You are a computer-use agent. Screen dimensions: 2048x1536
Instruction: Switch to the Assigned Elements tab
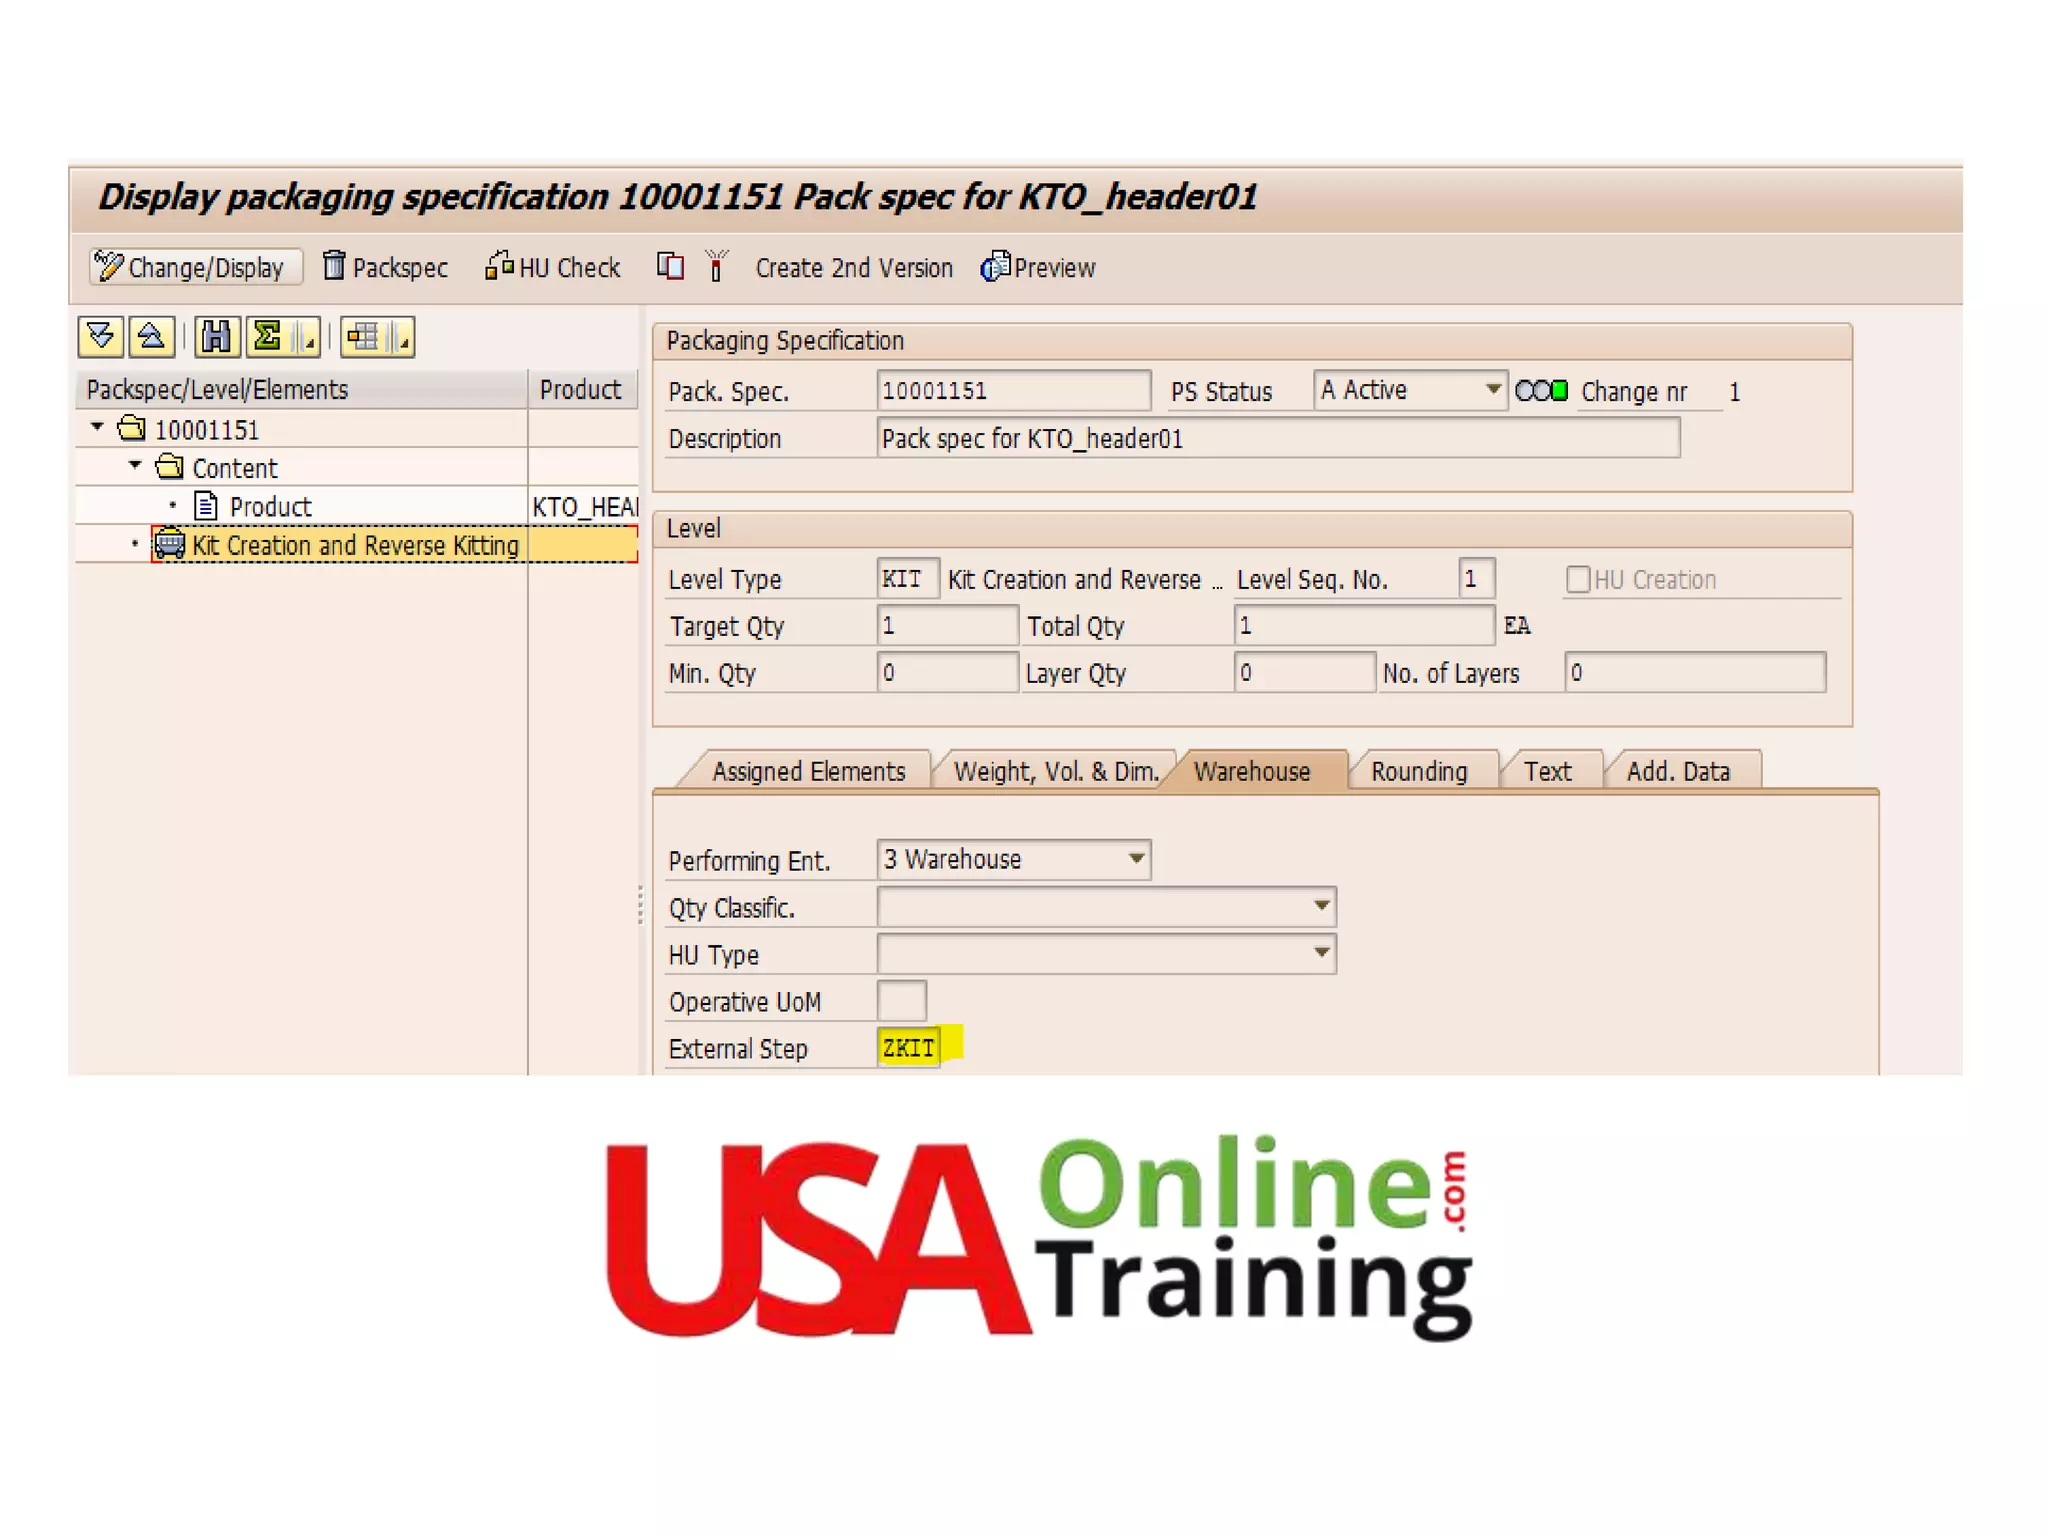point(808,771)
